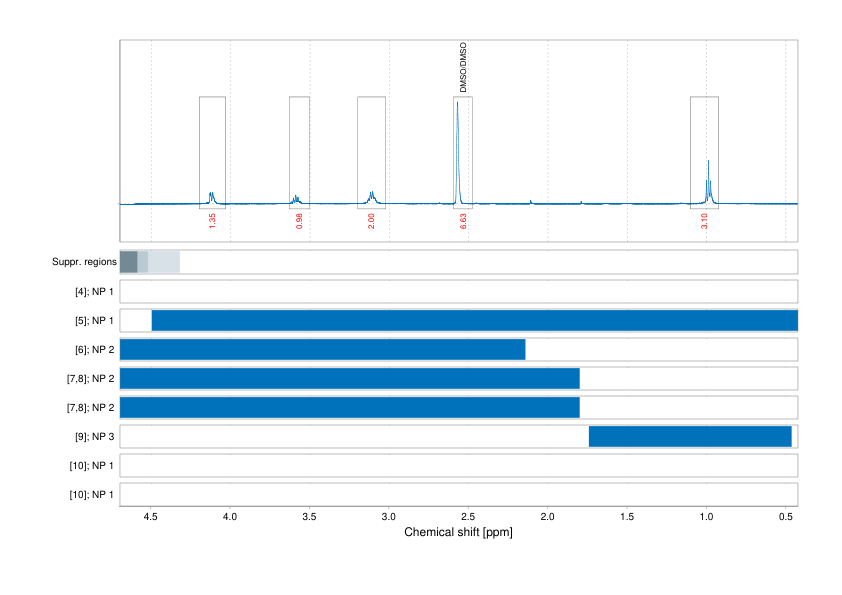Screen dimensions: 842x595
Task: Click the gray suppressed region swatch
Action: click(130, 261)
